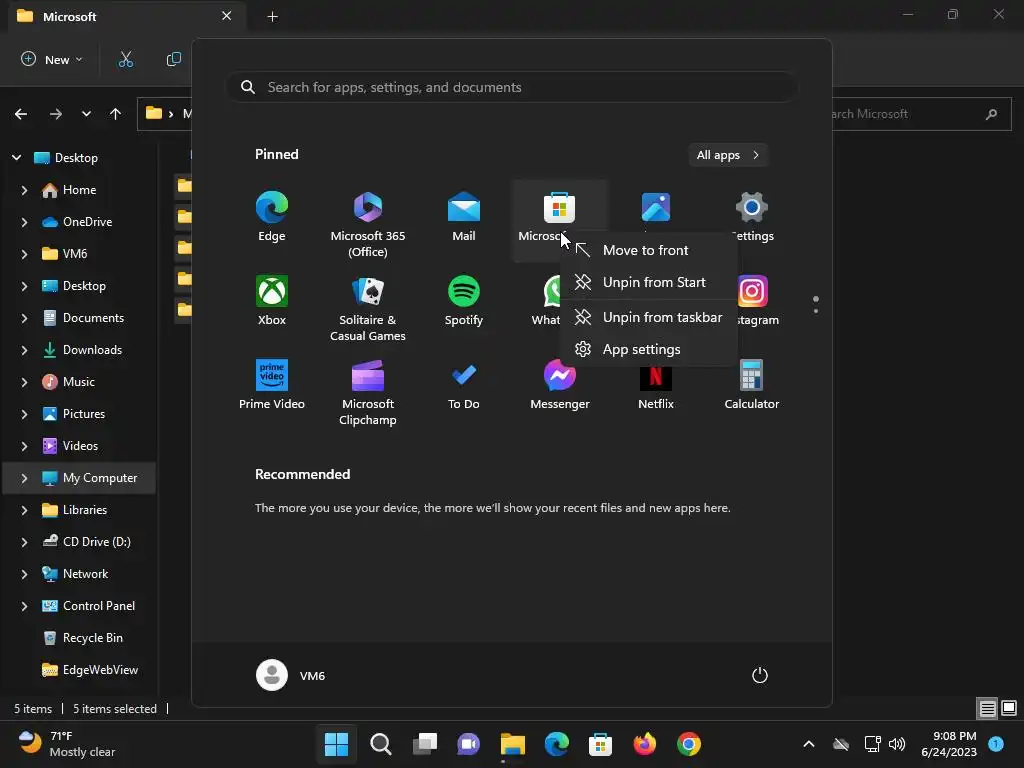Open the Prime Video pinned app

(272, 386)
